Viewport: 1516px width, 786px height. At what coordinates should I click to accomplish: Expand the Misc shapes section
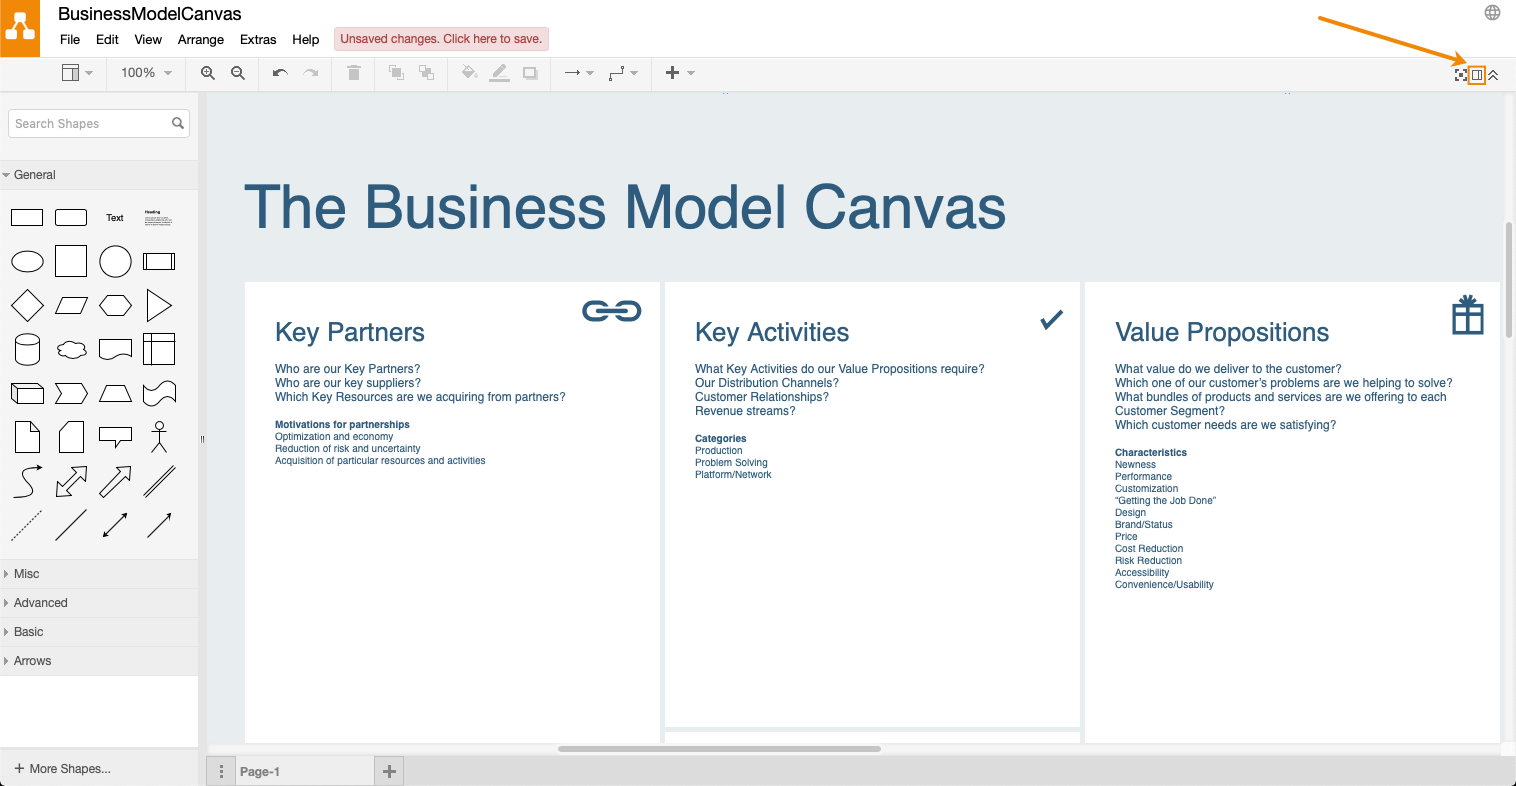[30, 573]
